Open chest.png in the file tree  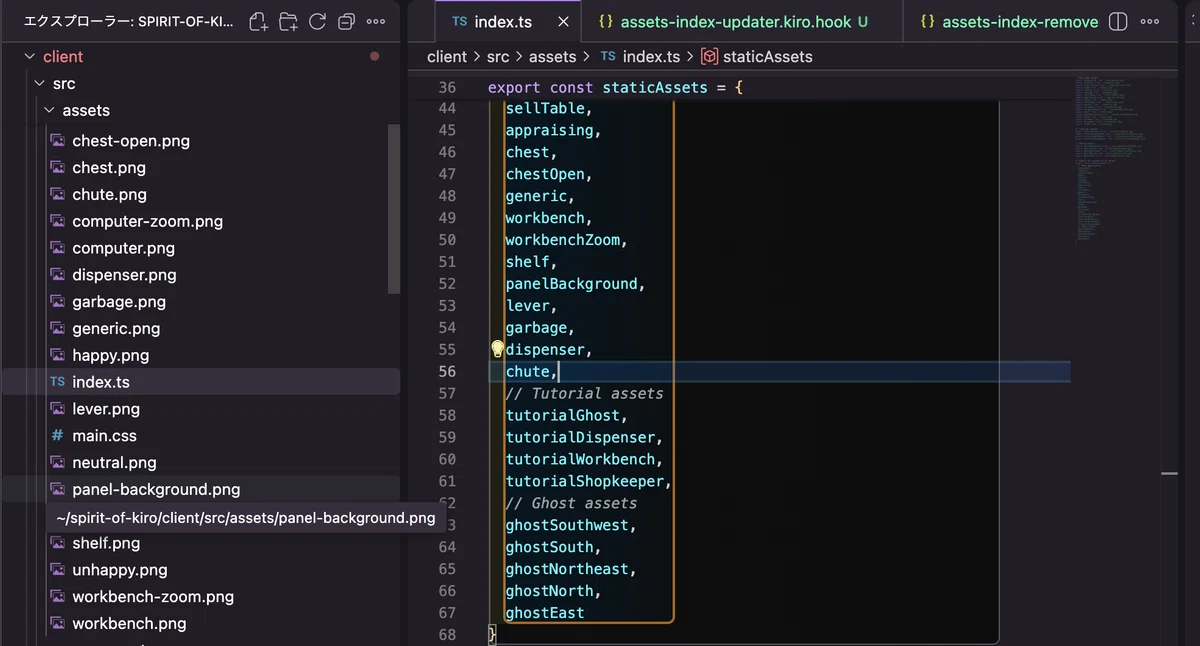pyautogui.click(x=109, y=168)
